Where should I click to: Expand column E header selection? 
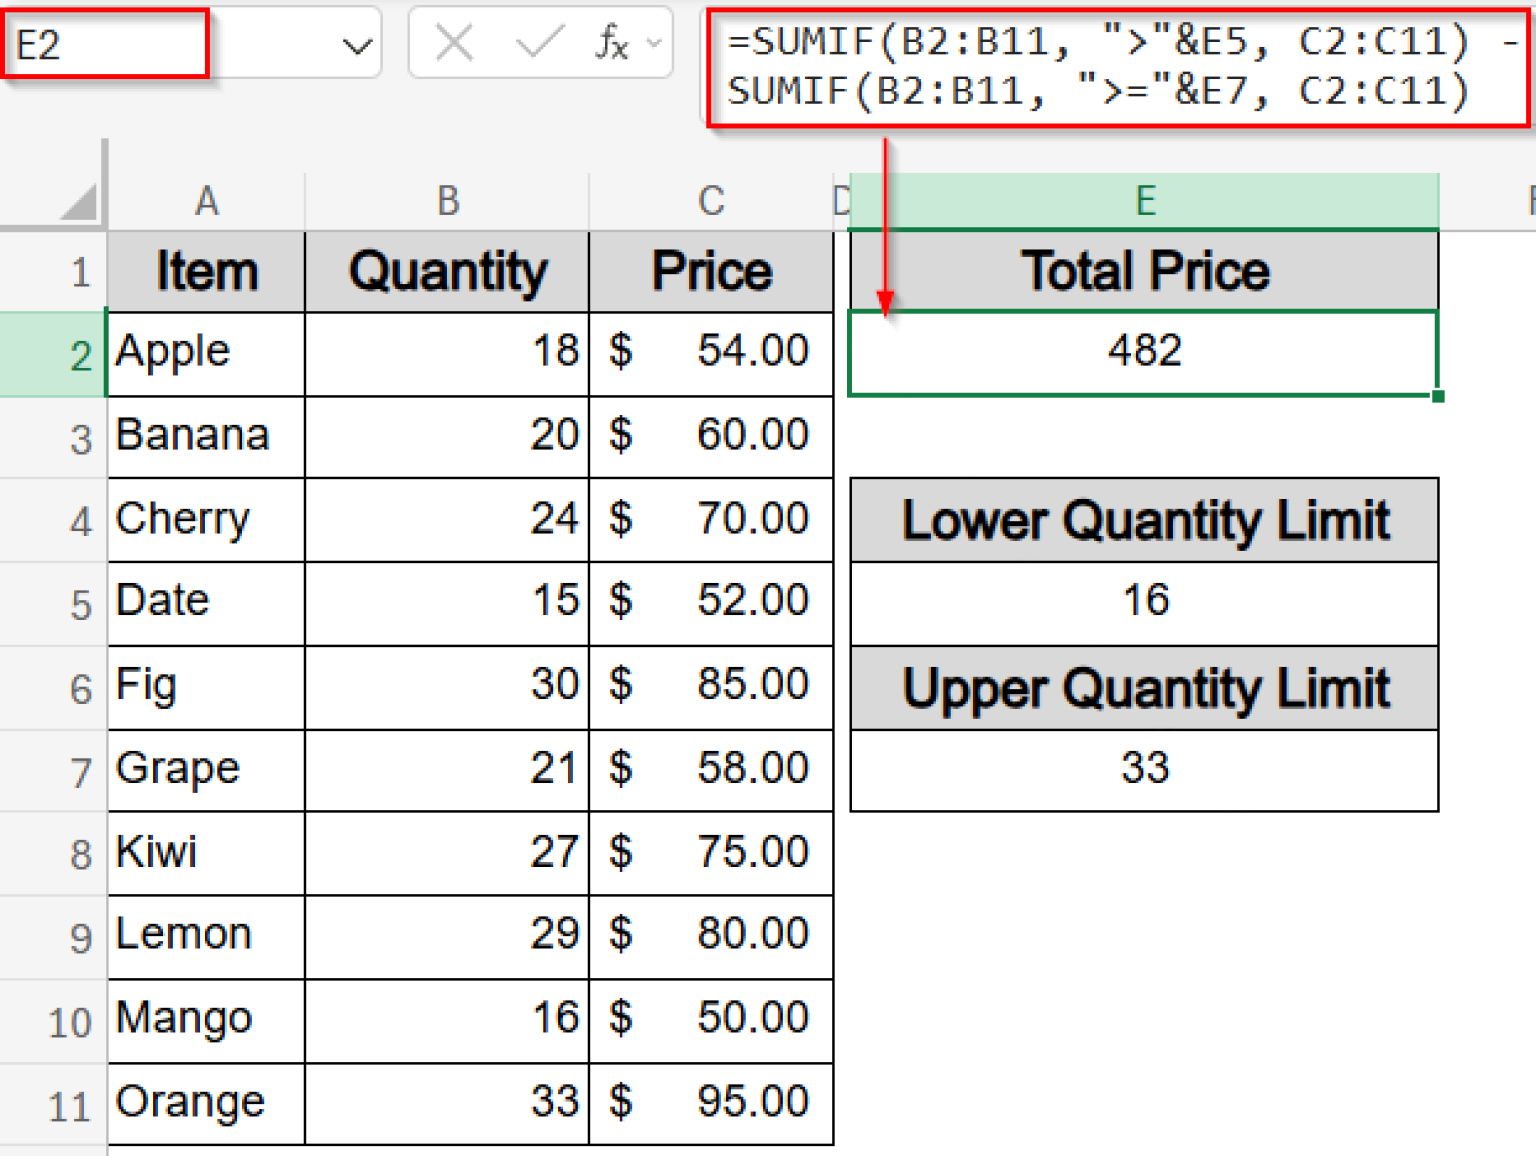[x=1145, y=200]
